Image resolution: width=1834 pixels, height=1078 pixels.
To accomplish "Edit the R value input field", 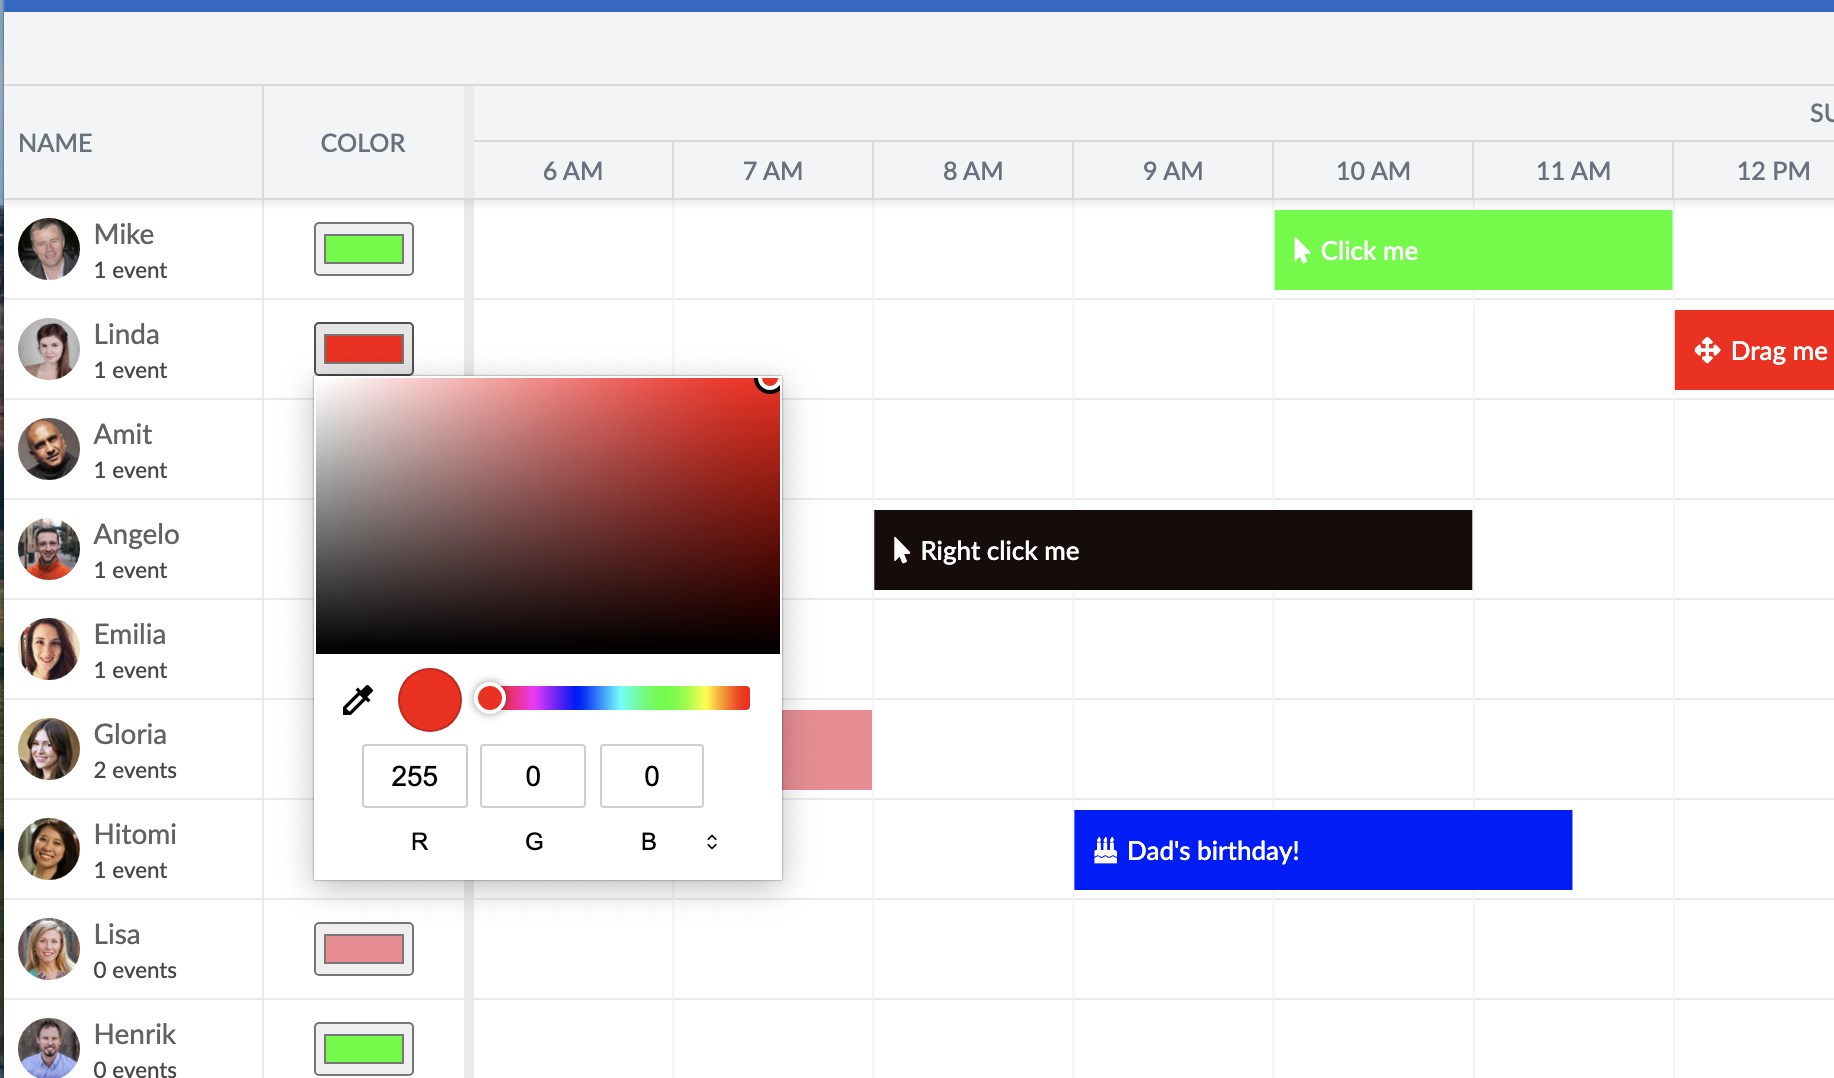I will (x=414, y=776).
